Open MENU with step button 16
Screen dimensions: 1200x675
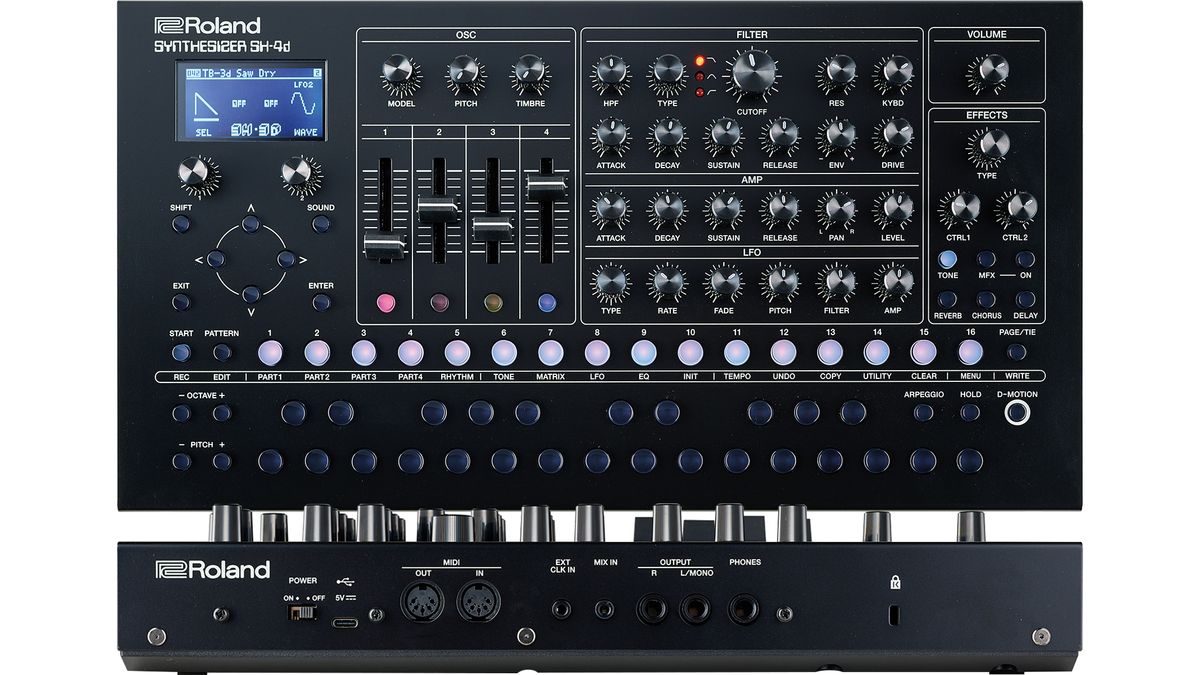[970, 352]
